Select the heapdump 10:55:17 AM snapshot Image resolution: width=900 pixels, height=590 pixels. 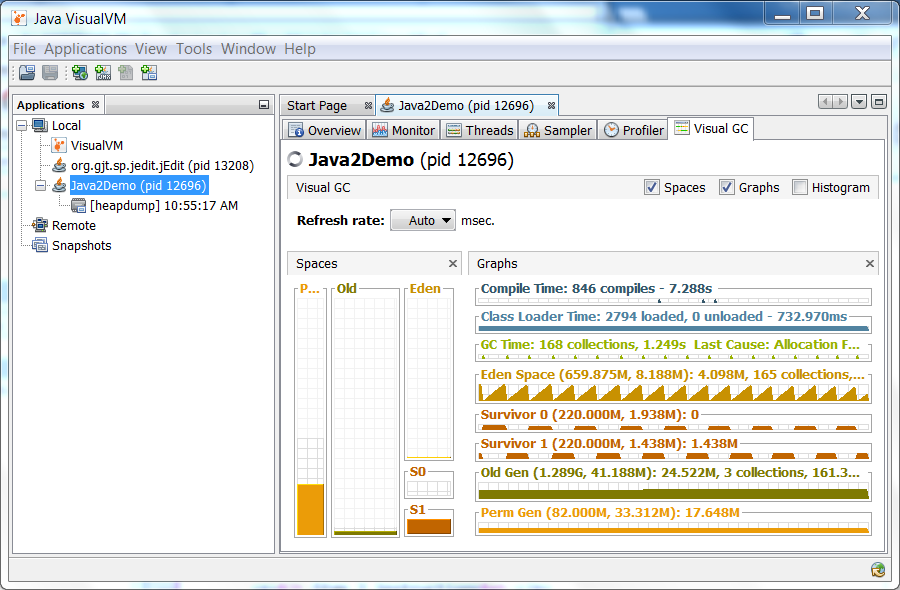pyautogui.click(x=150, y=205)
